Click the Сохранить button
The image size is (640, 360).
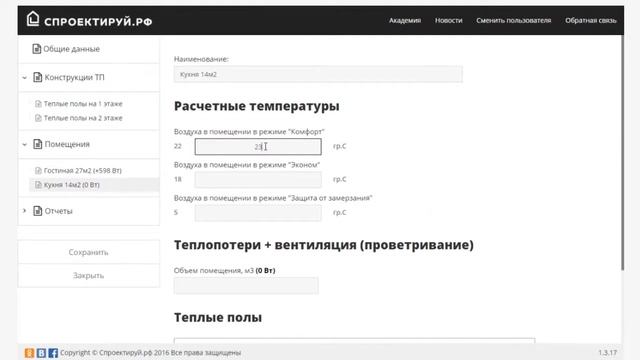pyautogui.click(x=89, y=252)
